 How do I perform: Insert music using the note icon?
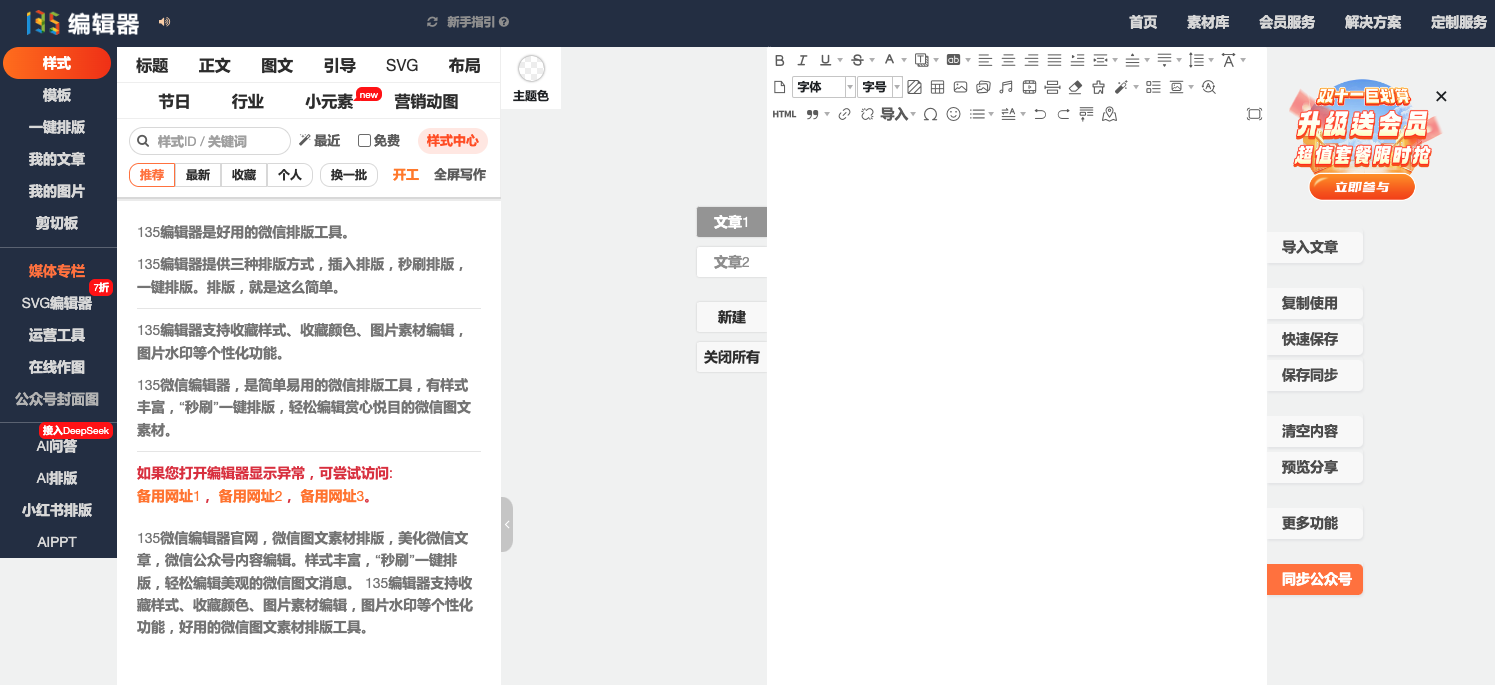1006,87
